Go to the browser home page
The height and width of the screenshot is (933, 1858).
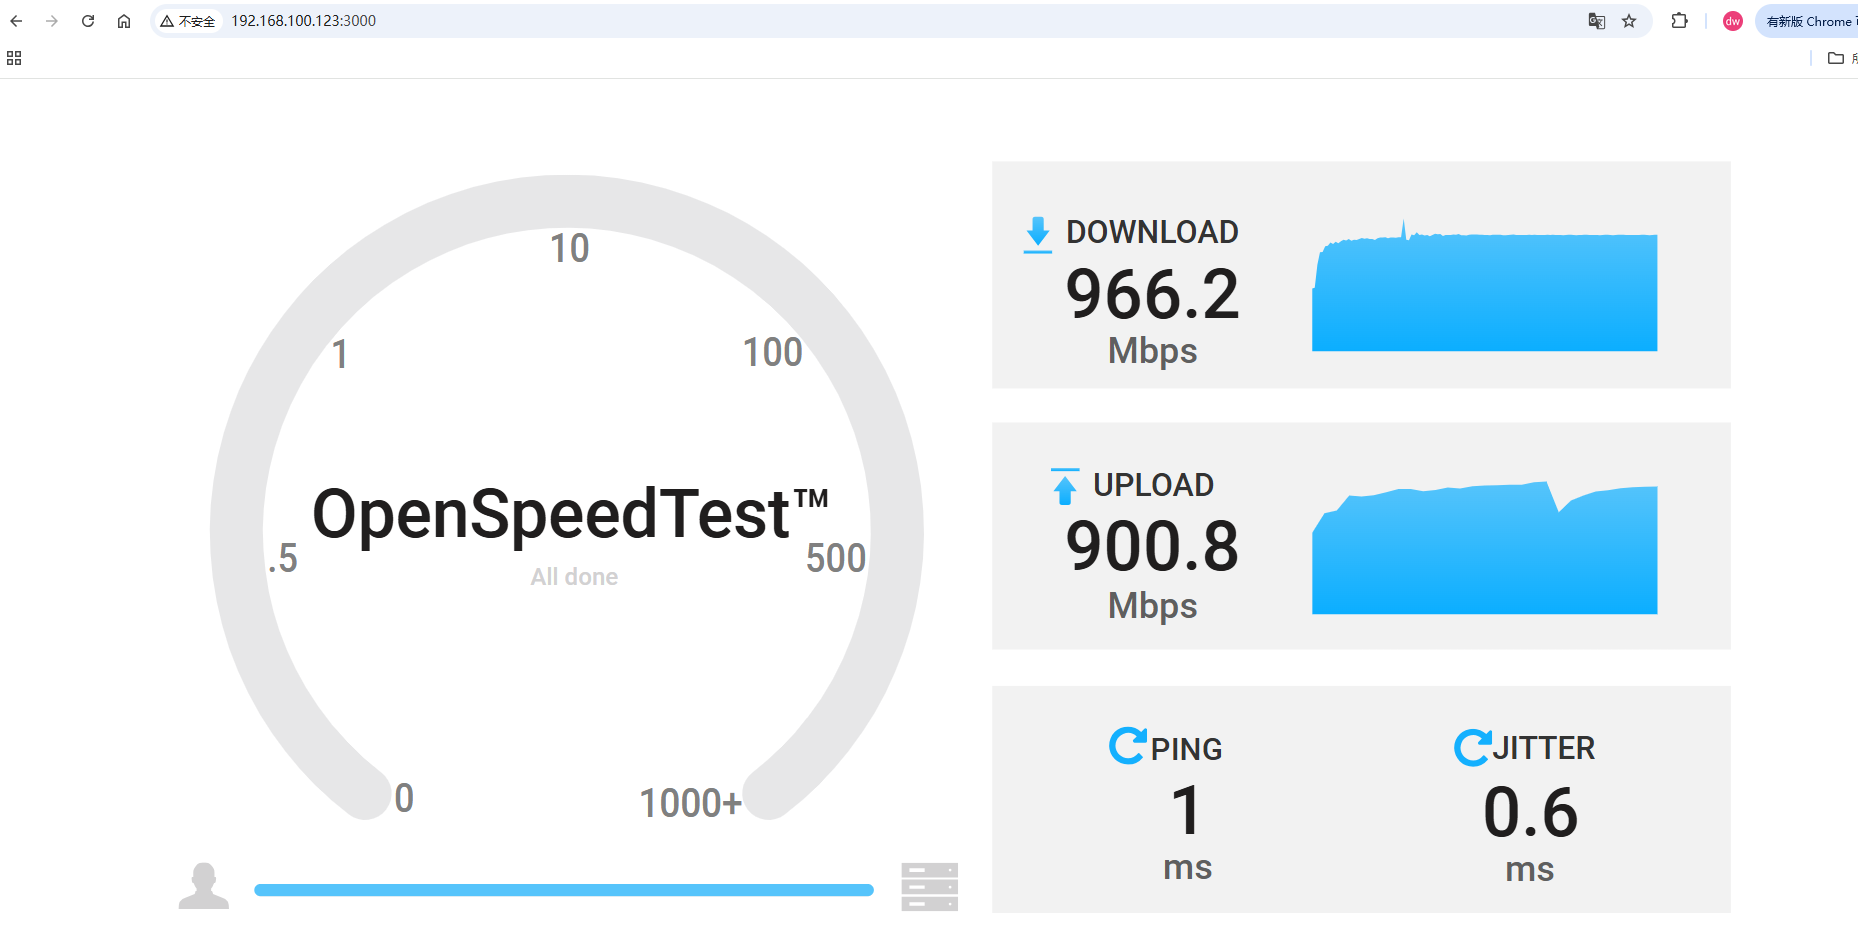pos(124,21)
